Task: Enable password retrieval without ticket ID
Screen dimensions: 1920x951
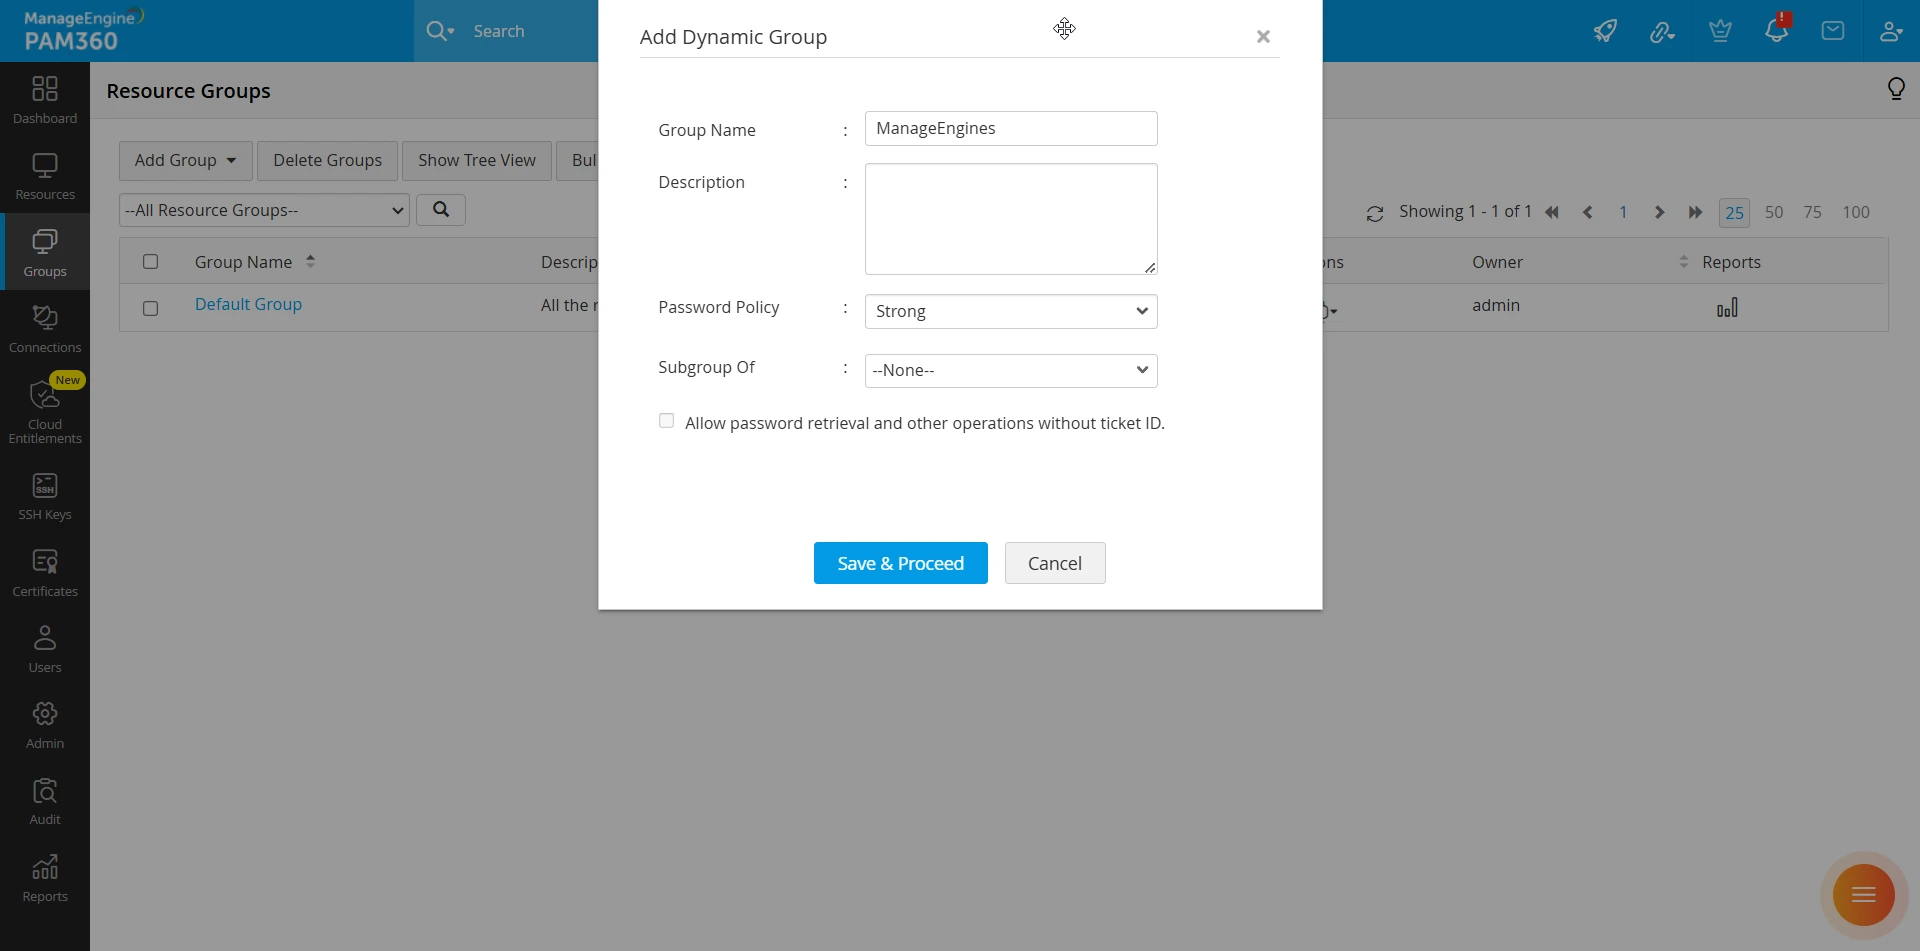Action: click(667, 421)
